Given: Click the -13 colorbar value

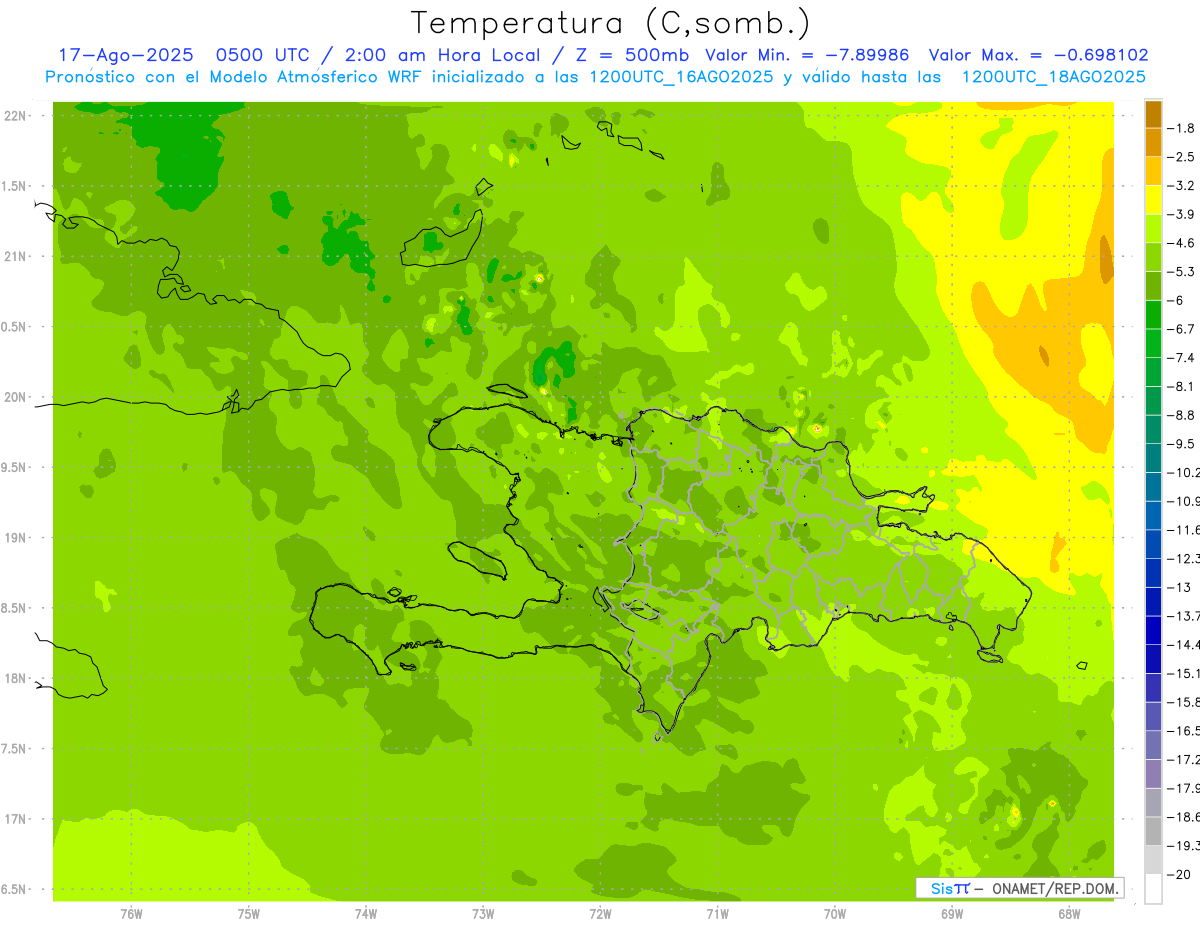Looking at the screenshot, I should (x=1181, y=587).
